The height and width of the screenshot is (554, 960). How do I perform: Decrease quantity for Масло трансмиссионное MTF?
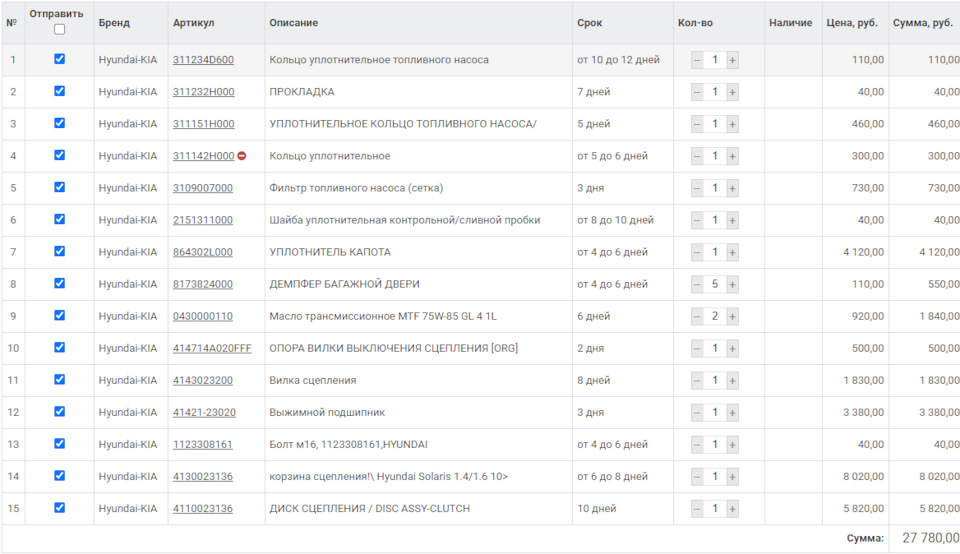click(x=697, y=316)
